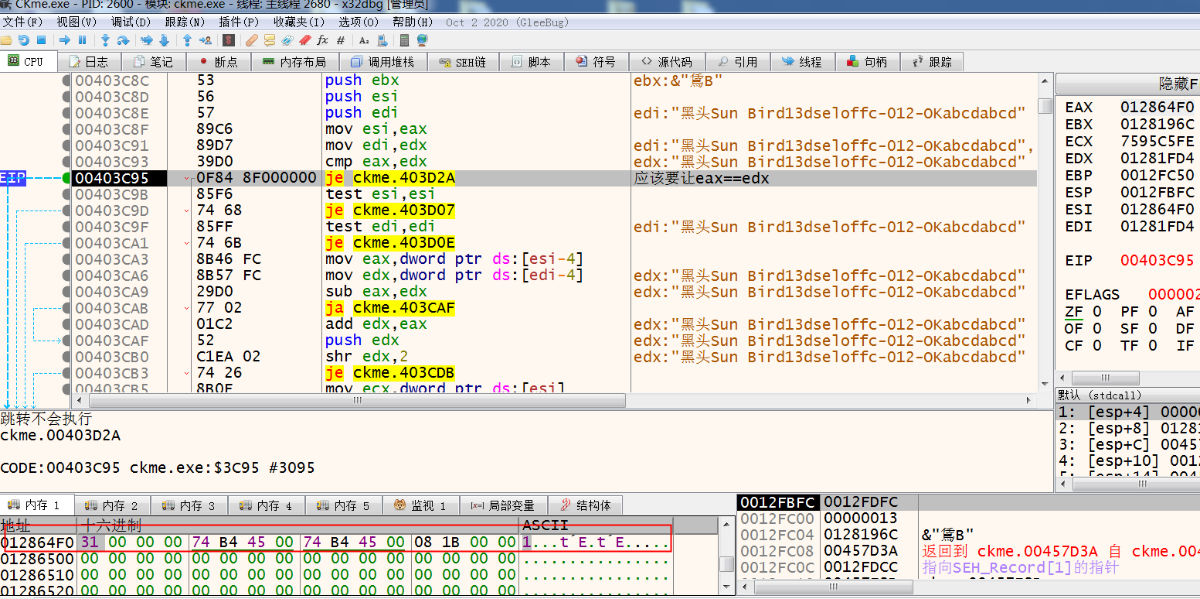Open the Functions fx icon
Viewport: 1200px width, 599px height.
tap(322, 40)
